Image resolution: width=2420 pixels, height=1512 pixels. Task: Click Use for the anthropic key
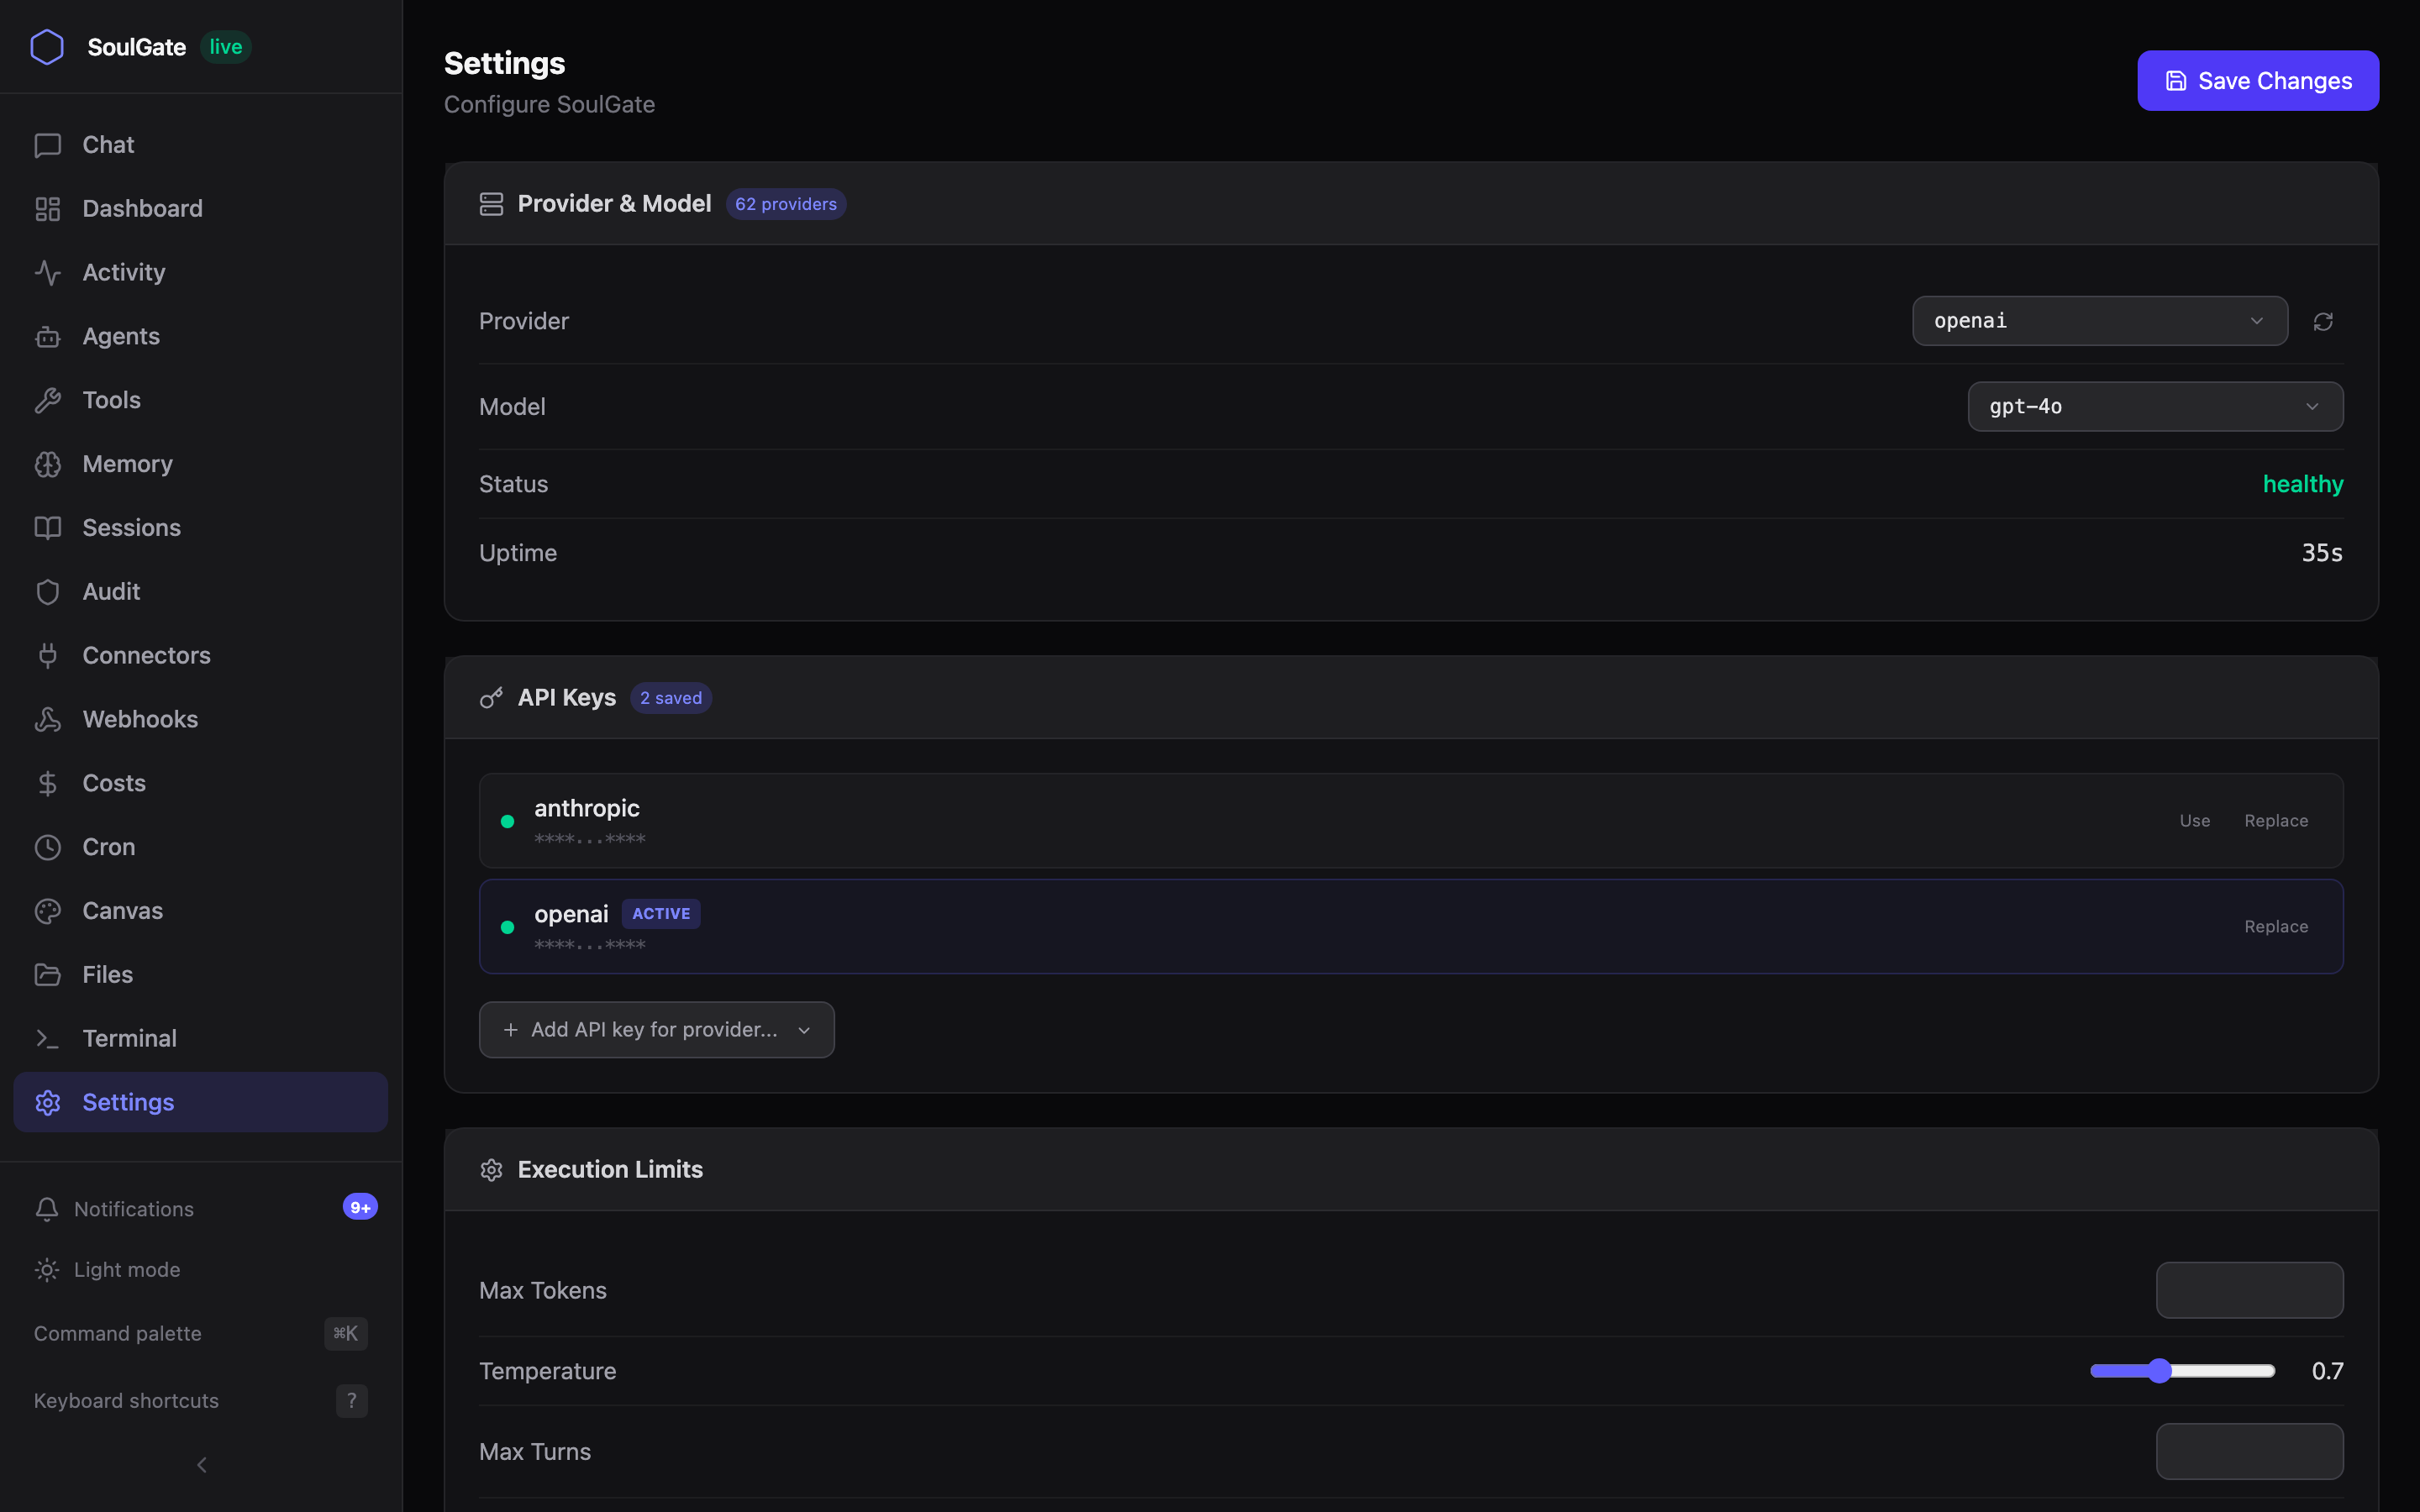[2195, 821]
